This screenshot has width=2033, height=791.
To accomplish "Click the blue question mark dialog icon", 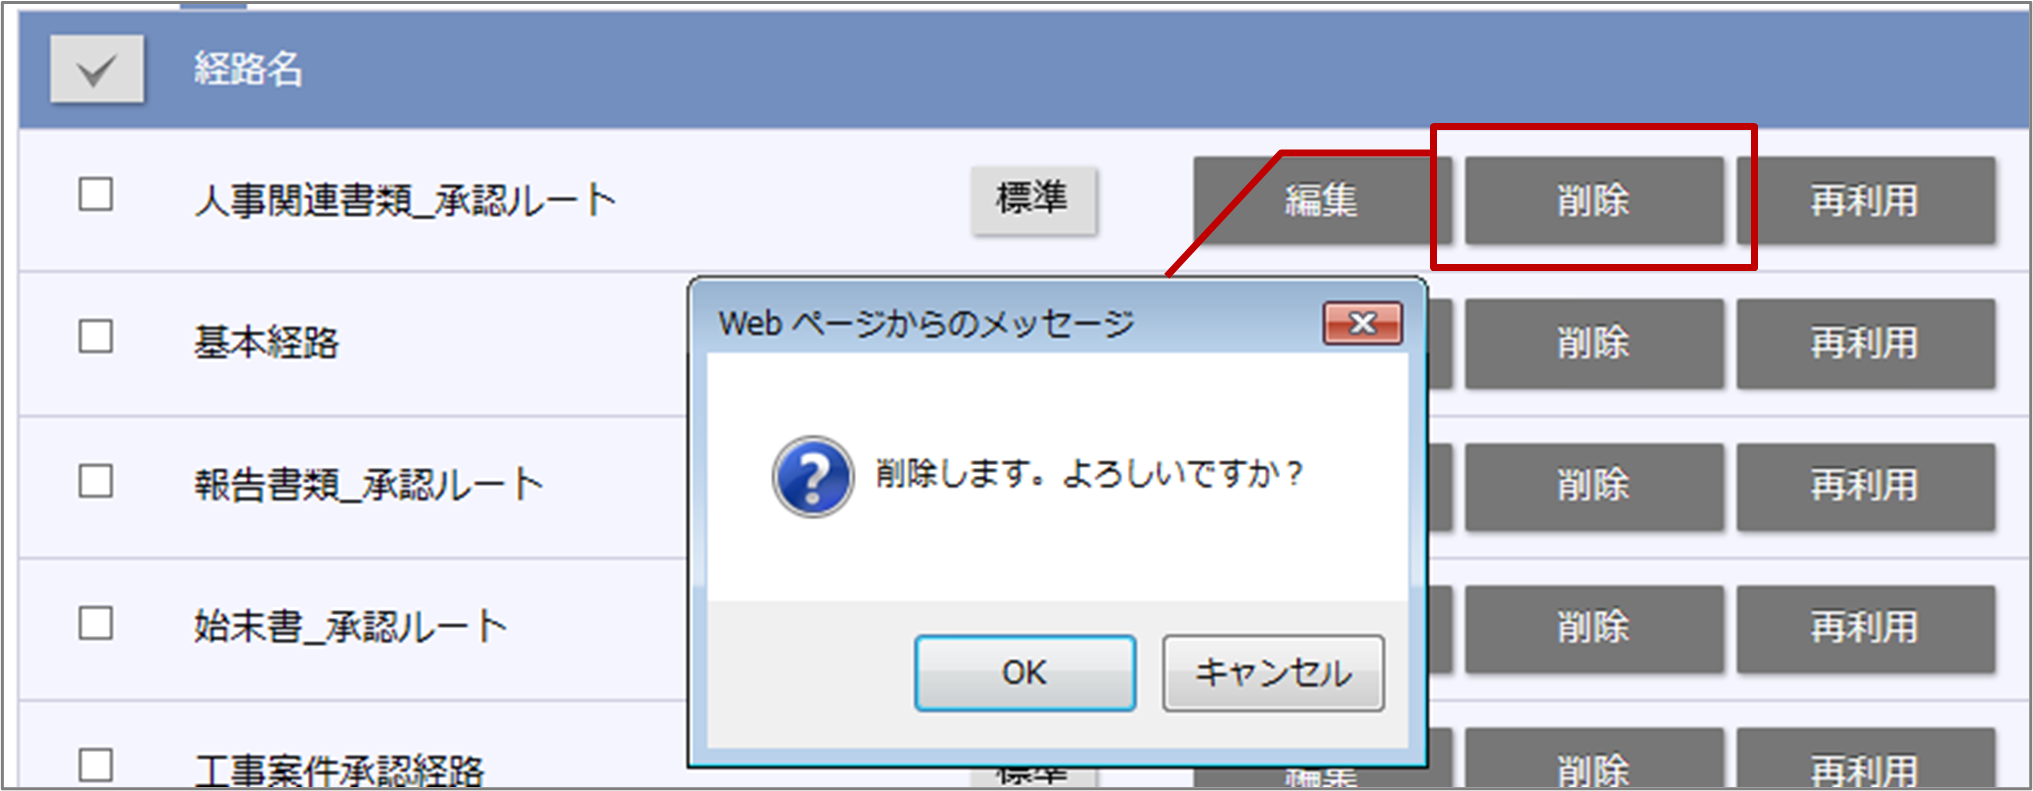I will [x=813, y=476].
